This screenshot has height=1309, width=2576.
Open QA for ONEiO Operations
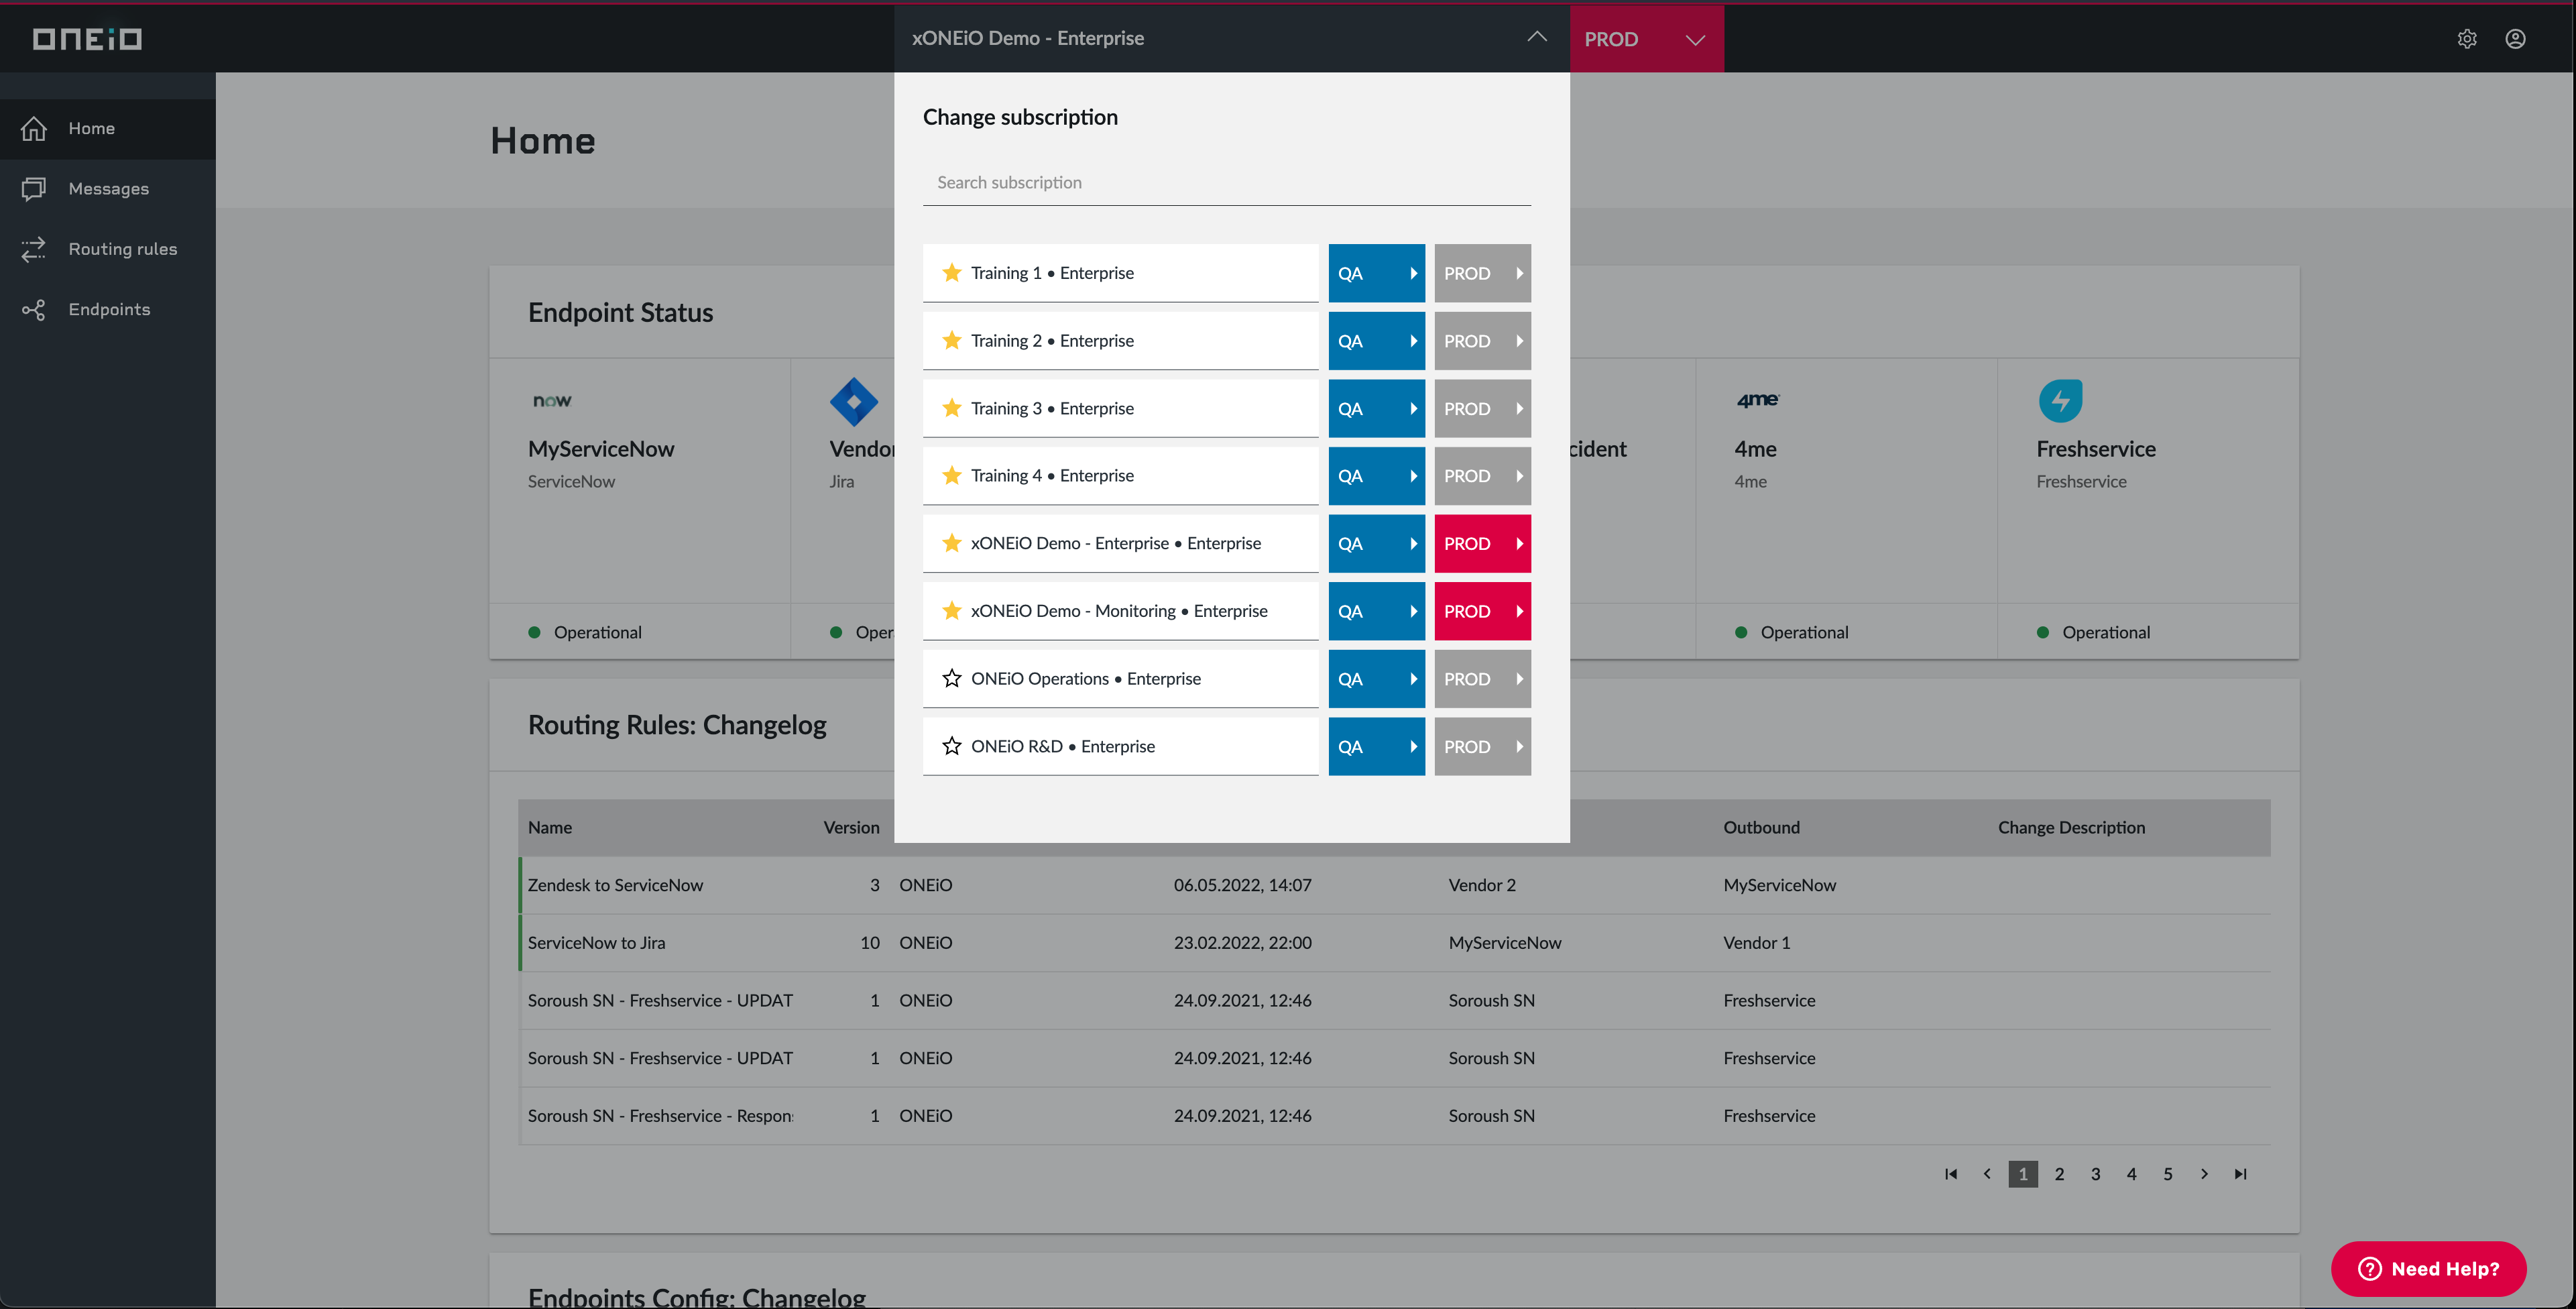point(1376,679)
